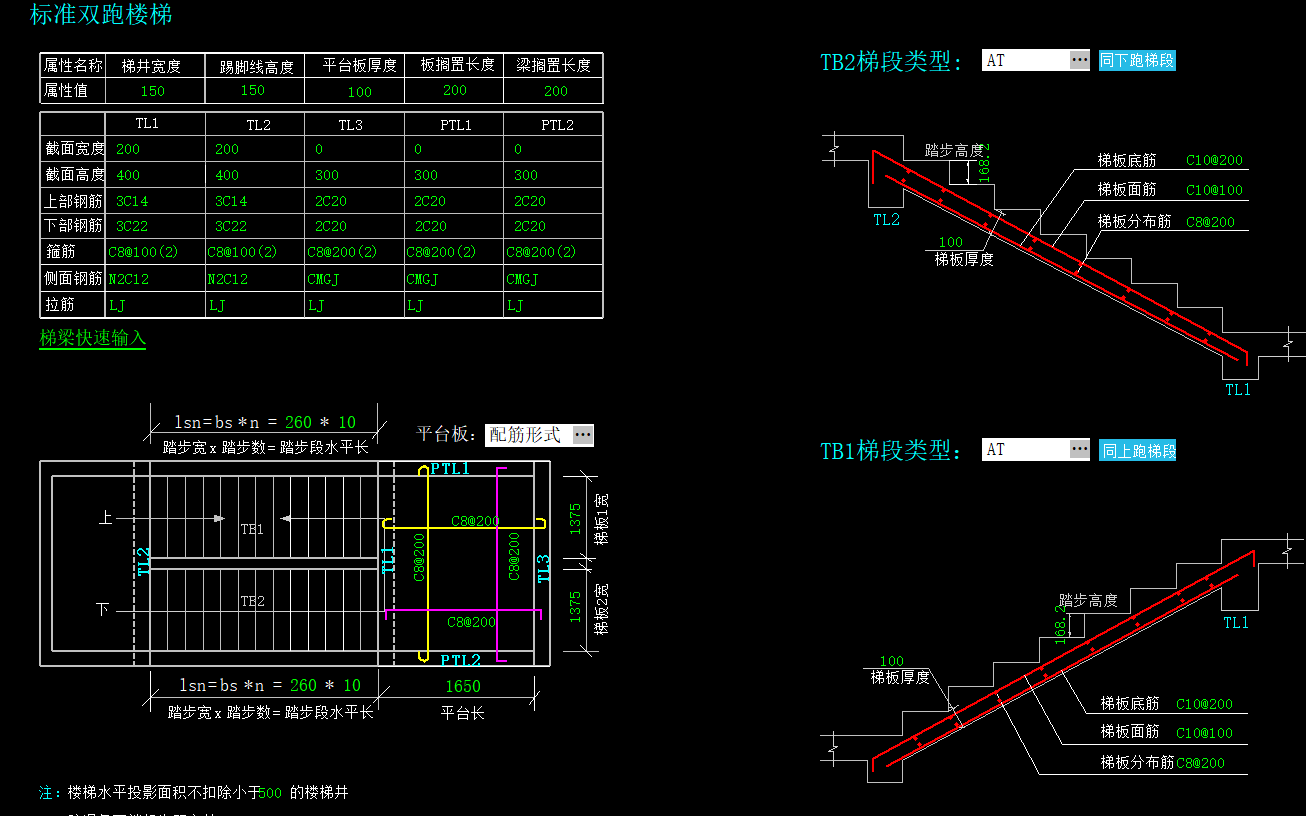Edit the 梯板2宽 value 1375
1306x816 pixels.
(x=575, y=607)
